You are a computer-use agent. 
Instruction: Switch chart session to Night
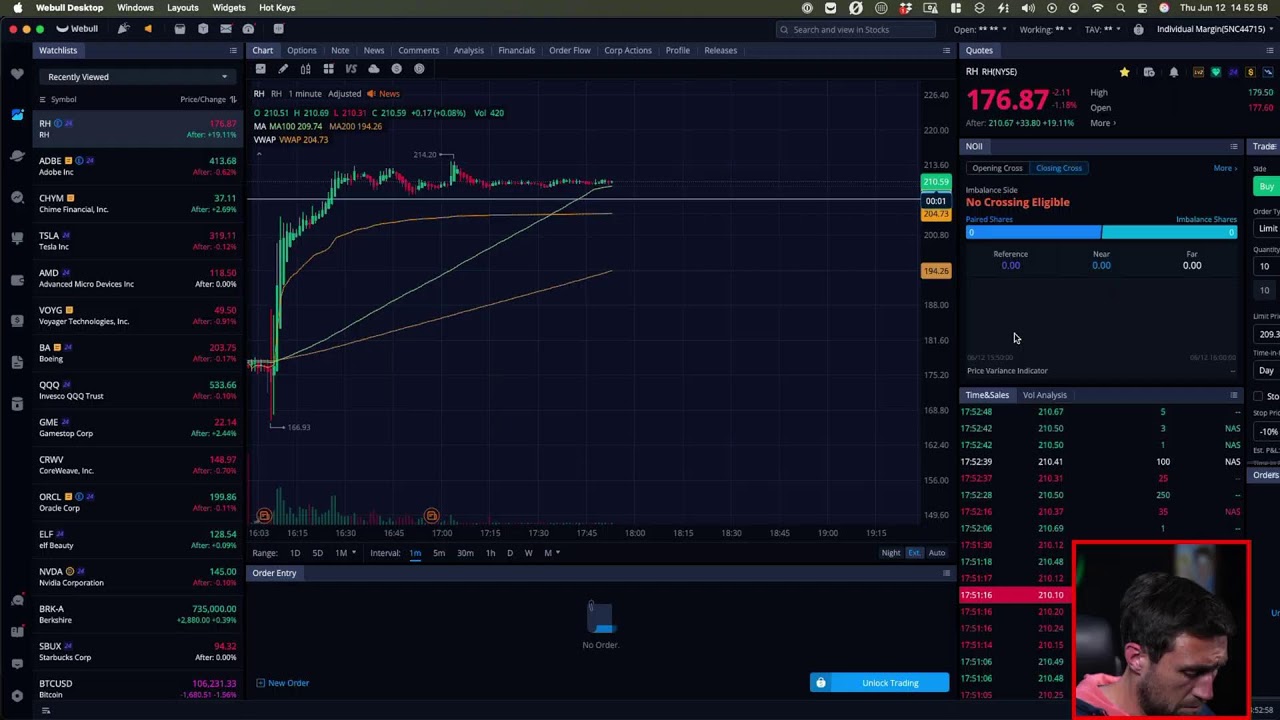coord(891,553)
